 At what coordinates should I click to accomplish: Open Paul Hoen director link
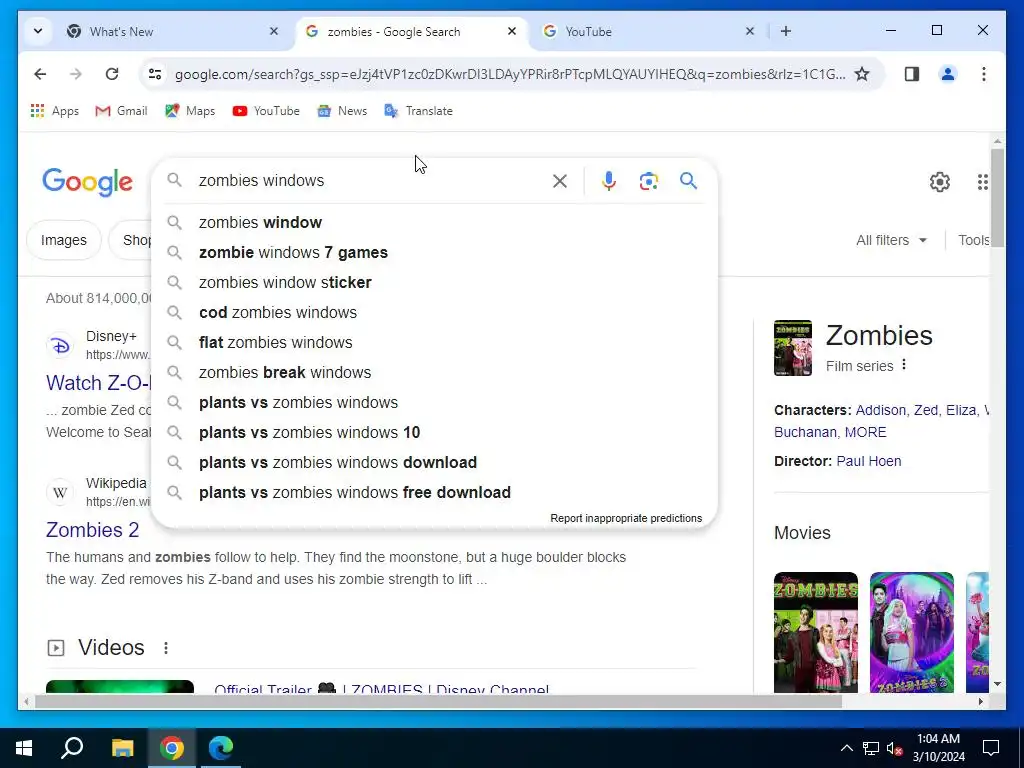click(x=869, y=461)
